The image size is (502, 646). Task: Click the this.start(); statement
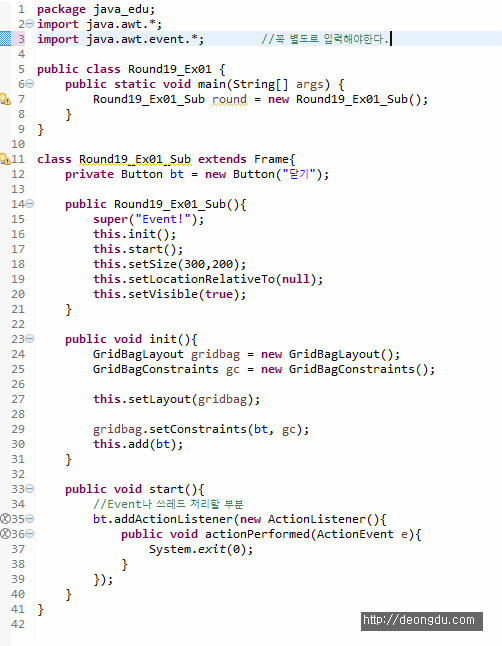138,249
